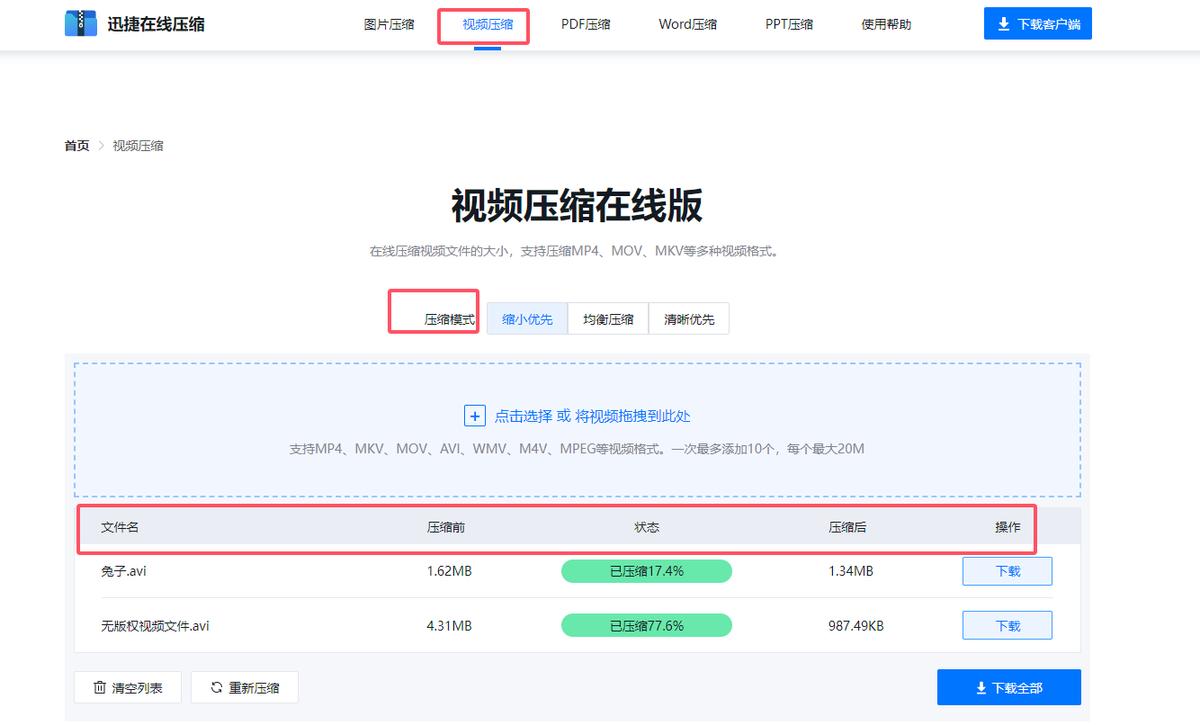Click the plus icon in upload area
Screen dimensions: 1200x725
pyautogui.click(x=474, y=415)
